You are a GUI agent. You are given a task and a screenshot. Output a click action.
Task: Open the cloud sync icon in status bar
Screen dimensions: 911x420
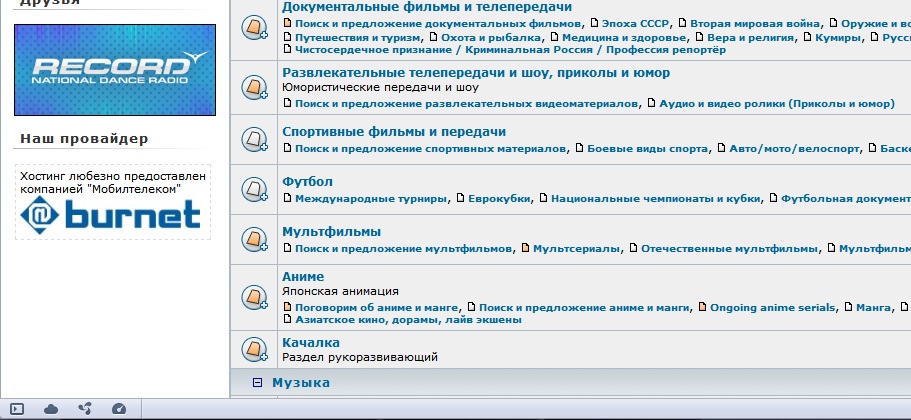tap(51, 410)
